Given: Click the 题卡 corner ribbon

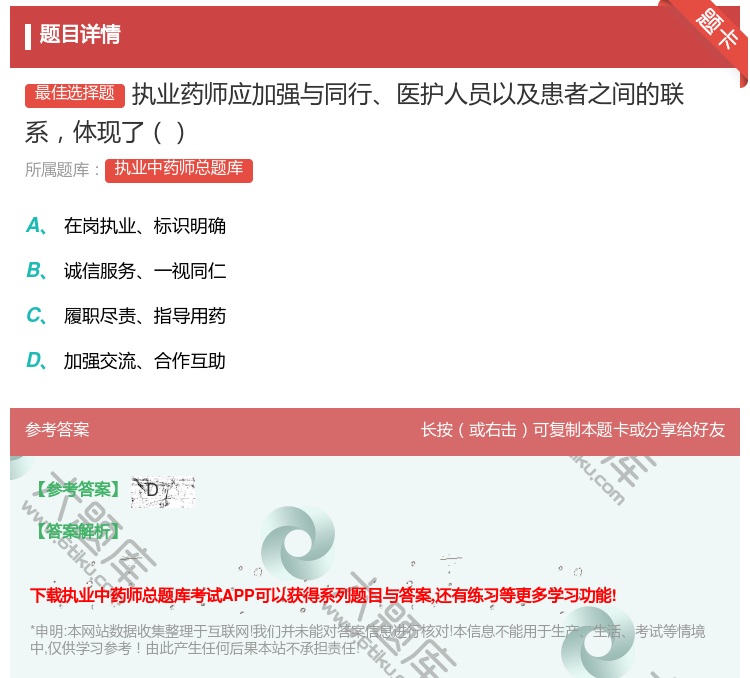Looking at the screenshot, I should pyautogui.click(x=717, y=30).
